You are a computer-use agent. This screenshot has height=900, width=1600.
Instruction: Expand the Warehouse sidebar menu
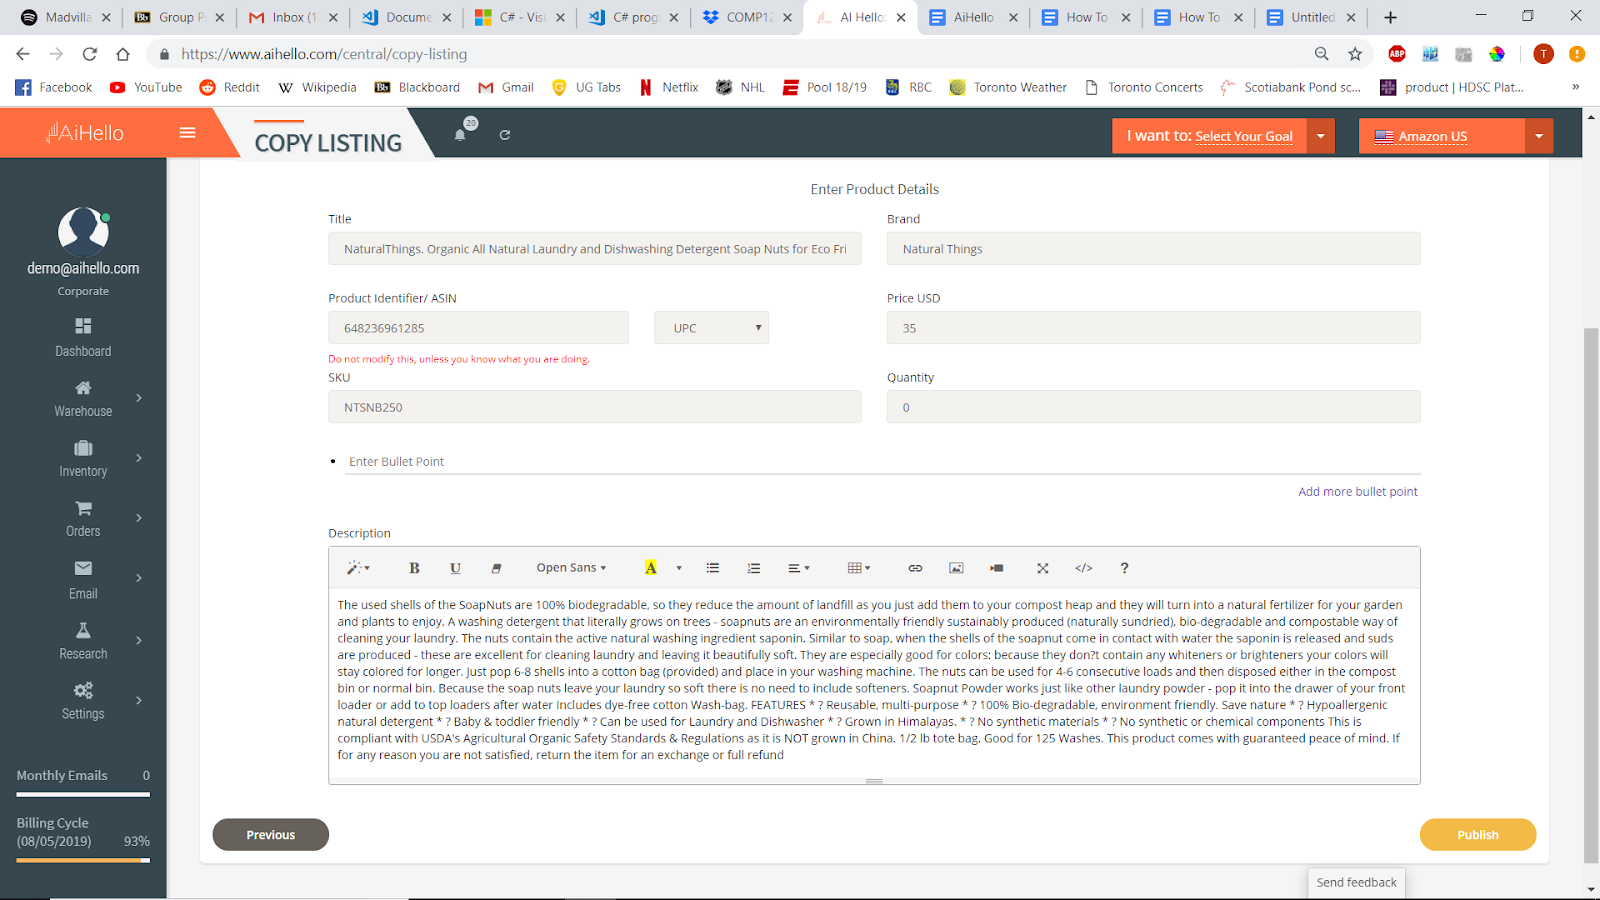click(83, 398)
